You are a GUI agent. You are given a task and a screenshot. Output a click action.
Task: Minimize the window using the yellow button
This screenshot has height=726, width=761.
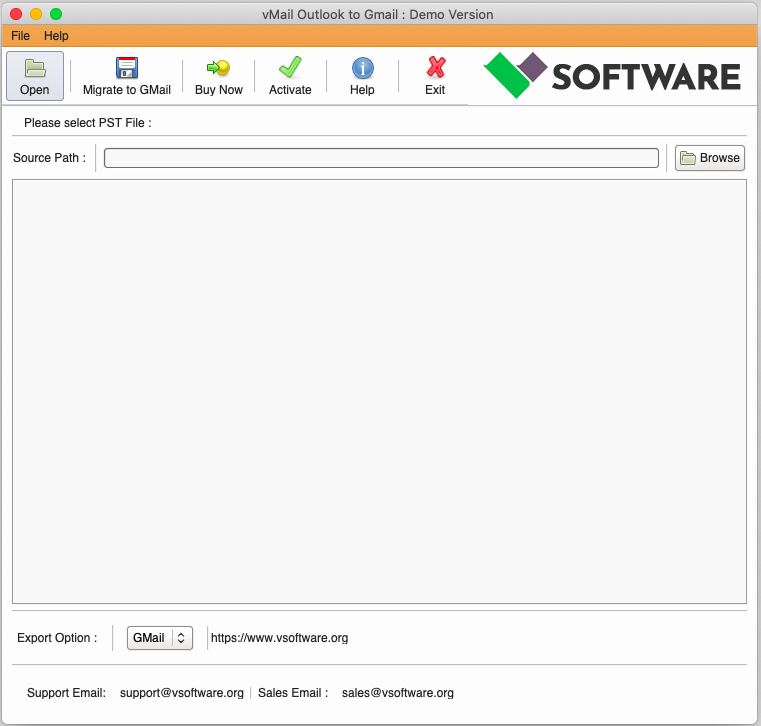pos(36,14)
